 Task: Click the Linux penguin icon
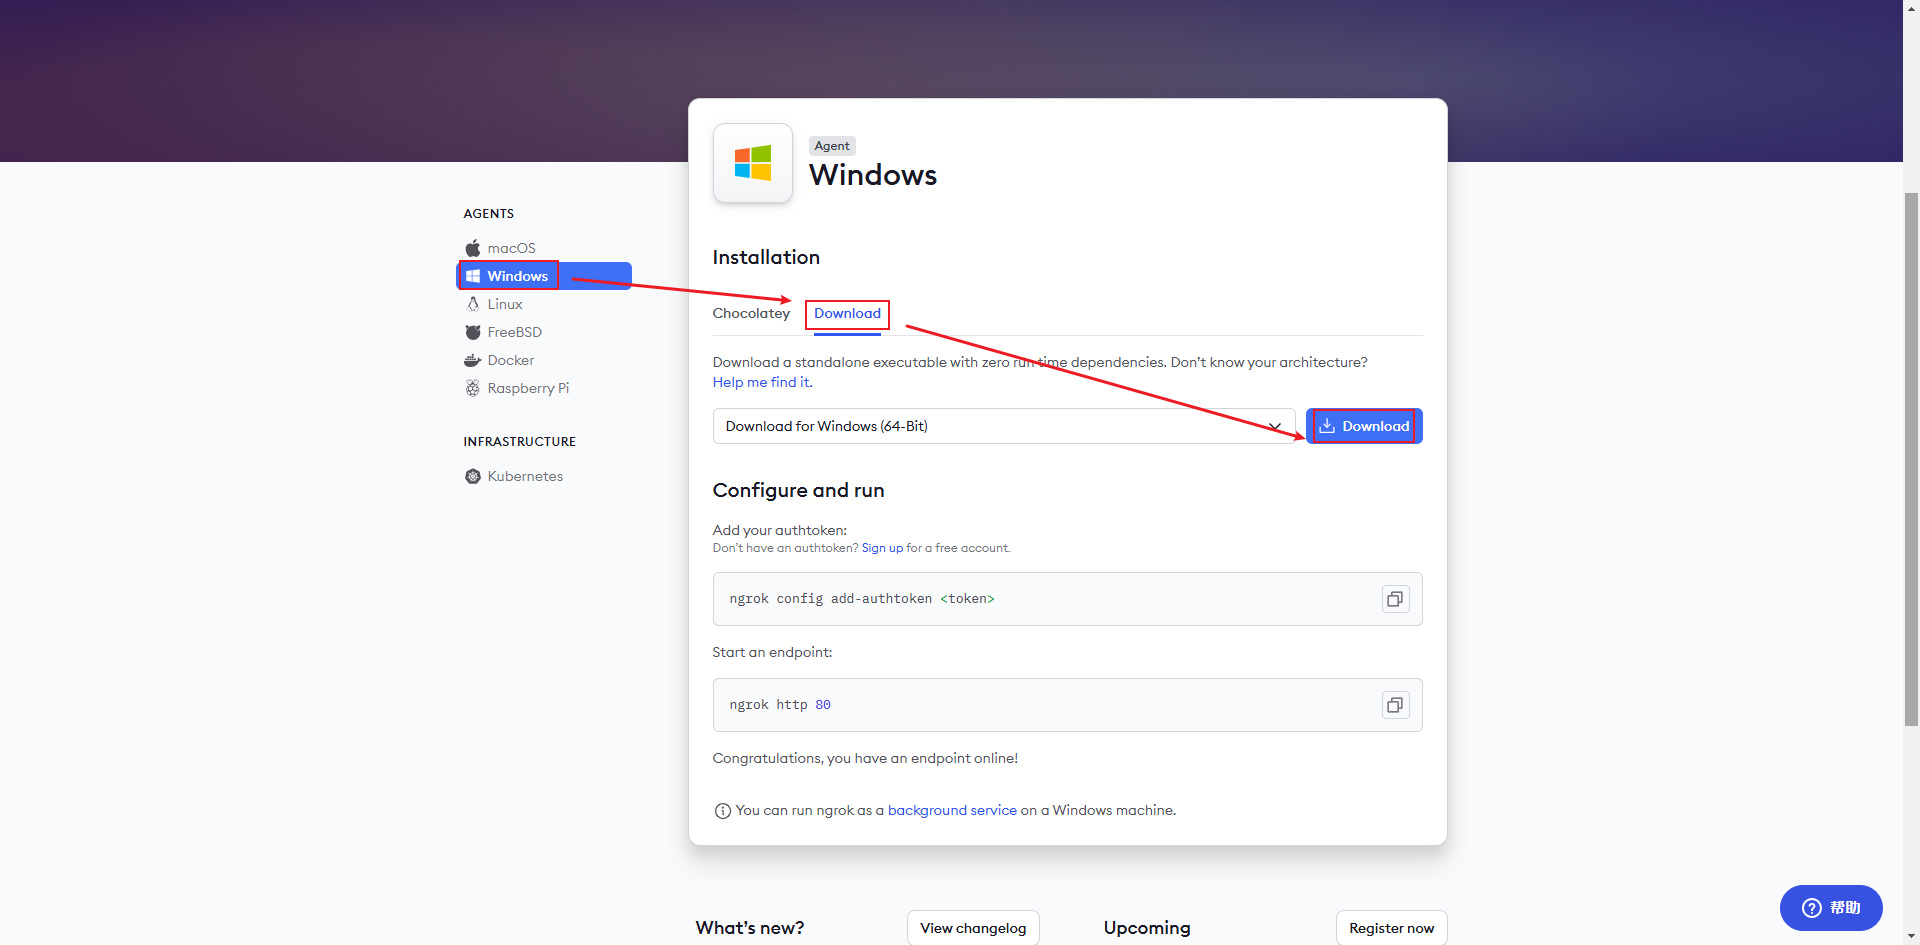tap(473, 304)
